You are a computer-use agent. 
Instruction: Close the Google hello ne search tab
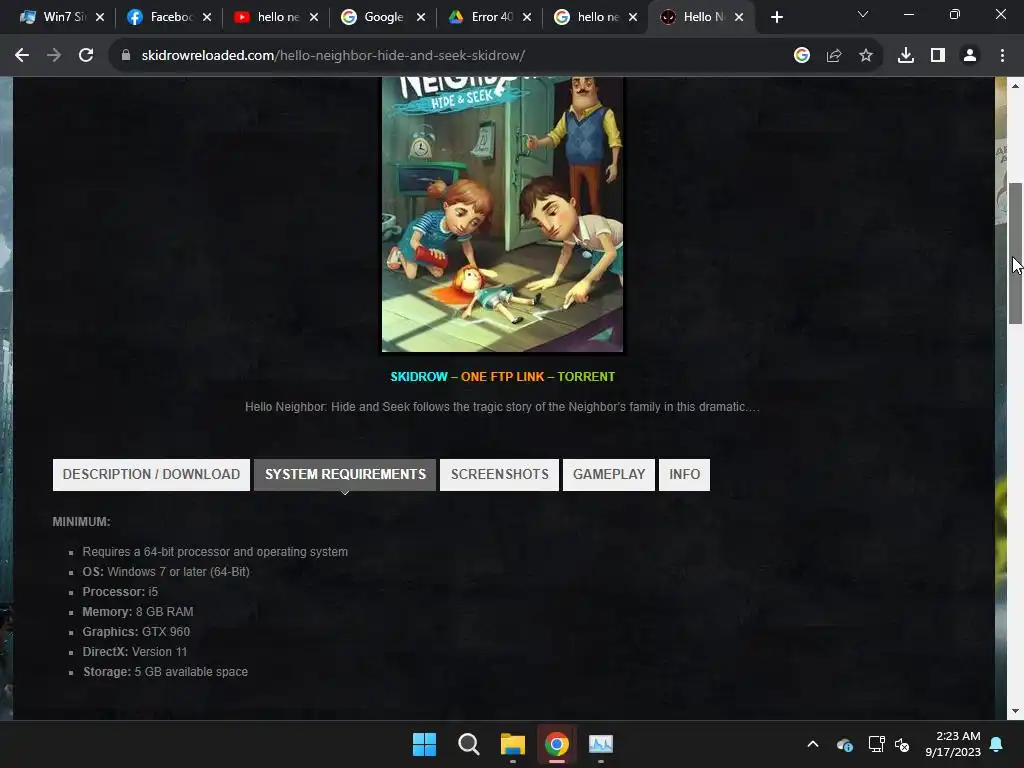(633, 17)
